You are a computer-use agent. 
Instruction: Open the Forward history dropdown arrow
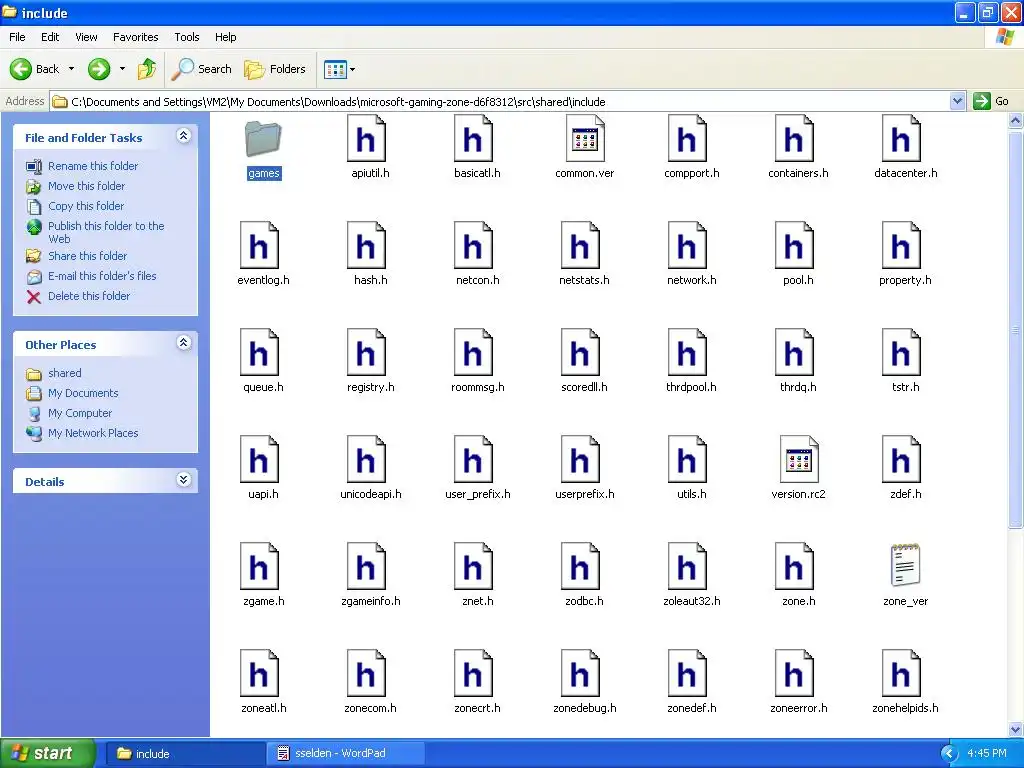click(x=122, y=69)
